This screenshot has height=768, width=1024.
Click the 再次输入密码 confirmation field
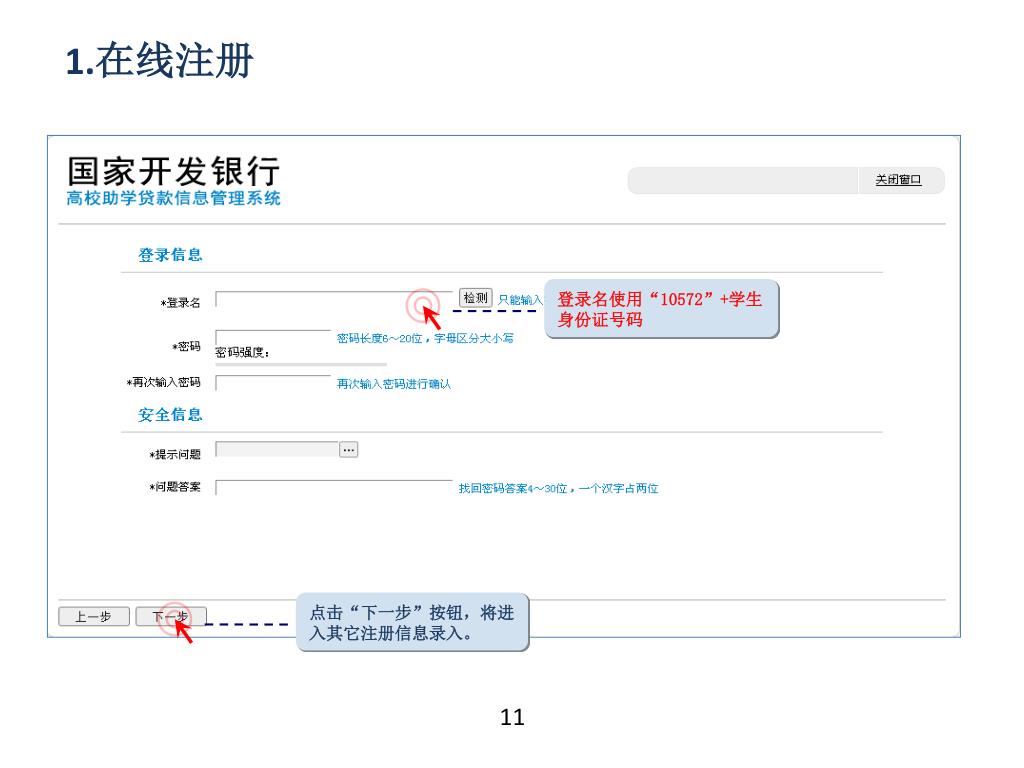274,383
